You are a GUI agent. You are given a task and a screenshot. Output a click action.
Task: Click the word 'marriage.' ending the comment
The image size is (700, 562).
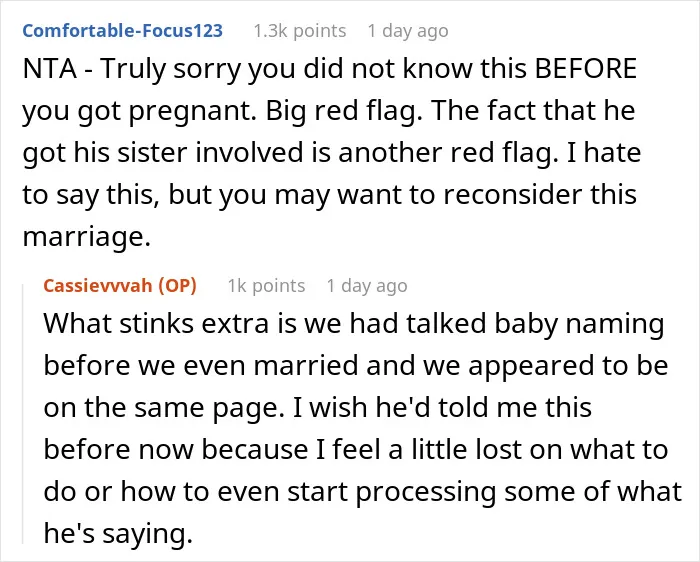[87, 237]
